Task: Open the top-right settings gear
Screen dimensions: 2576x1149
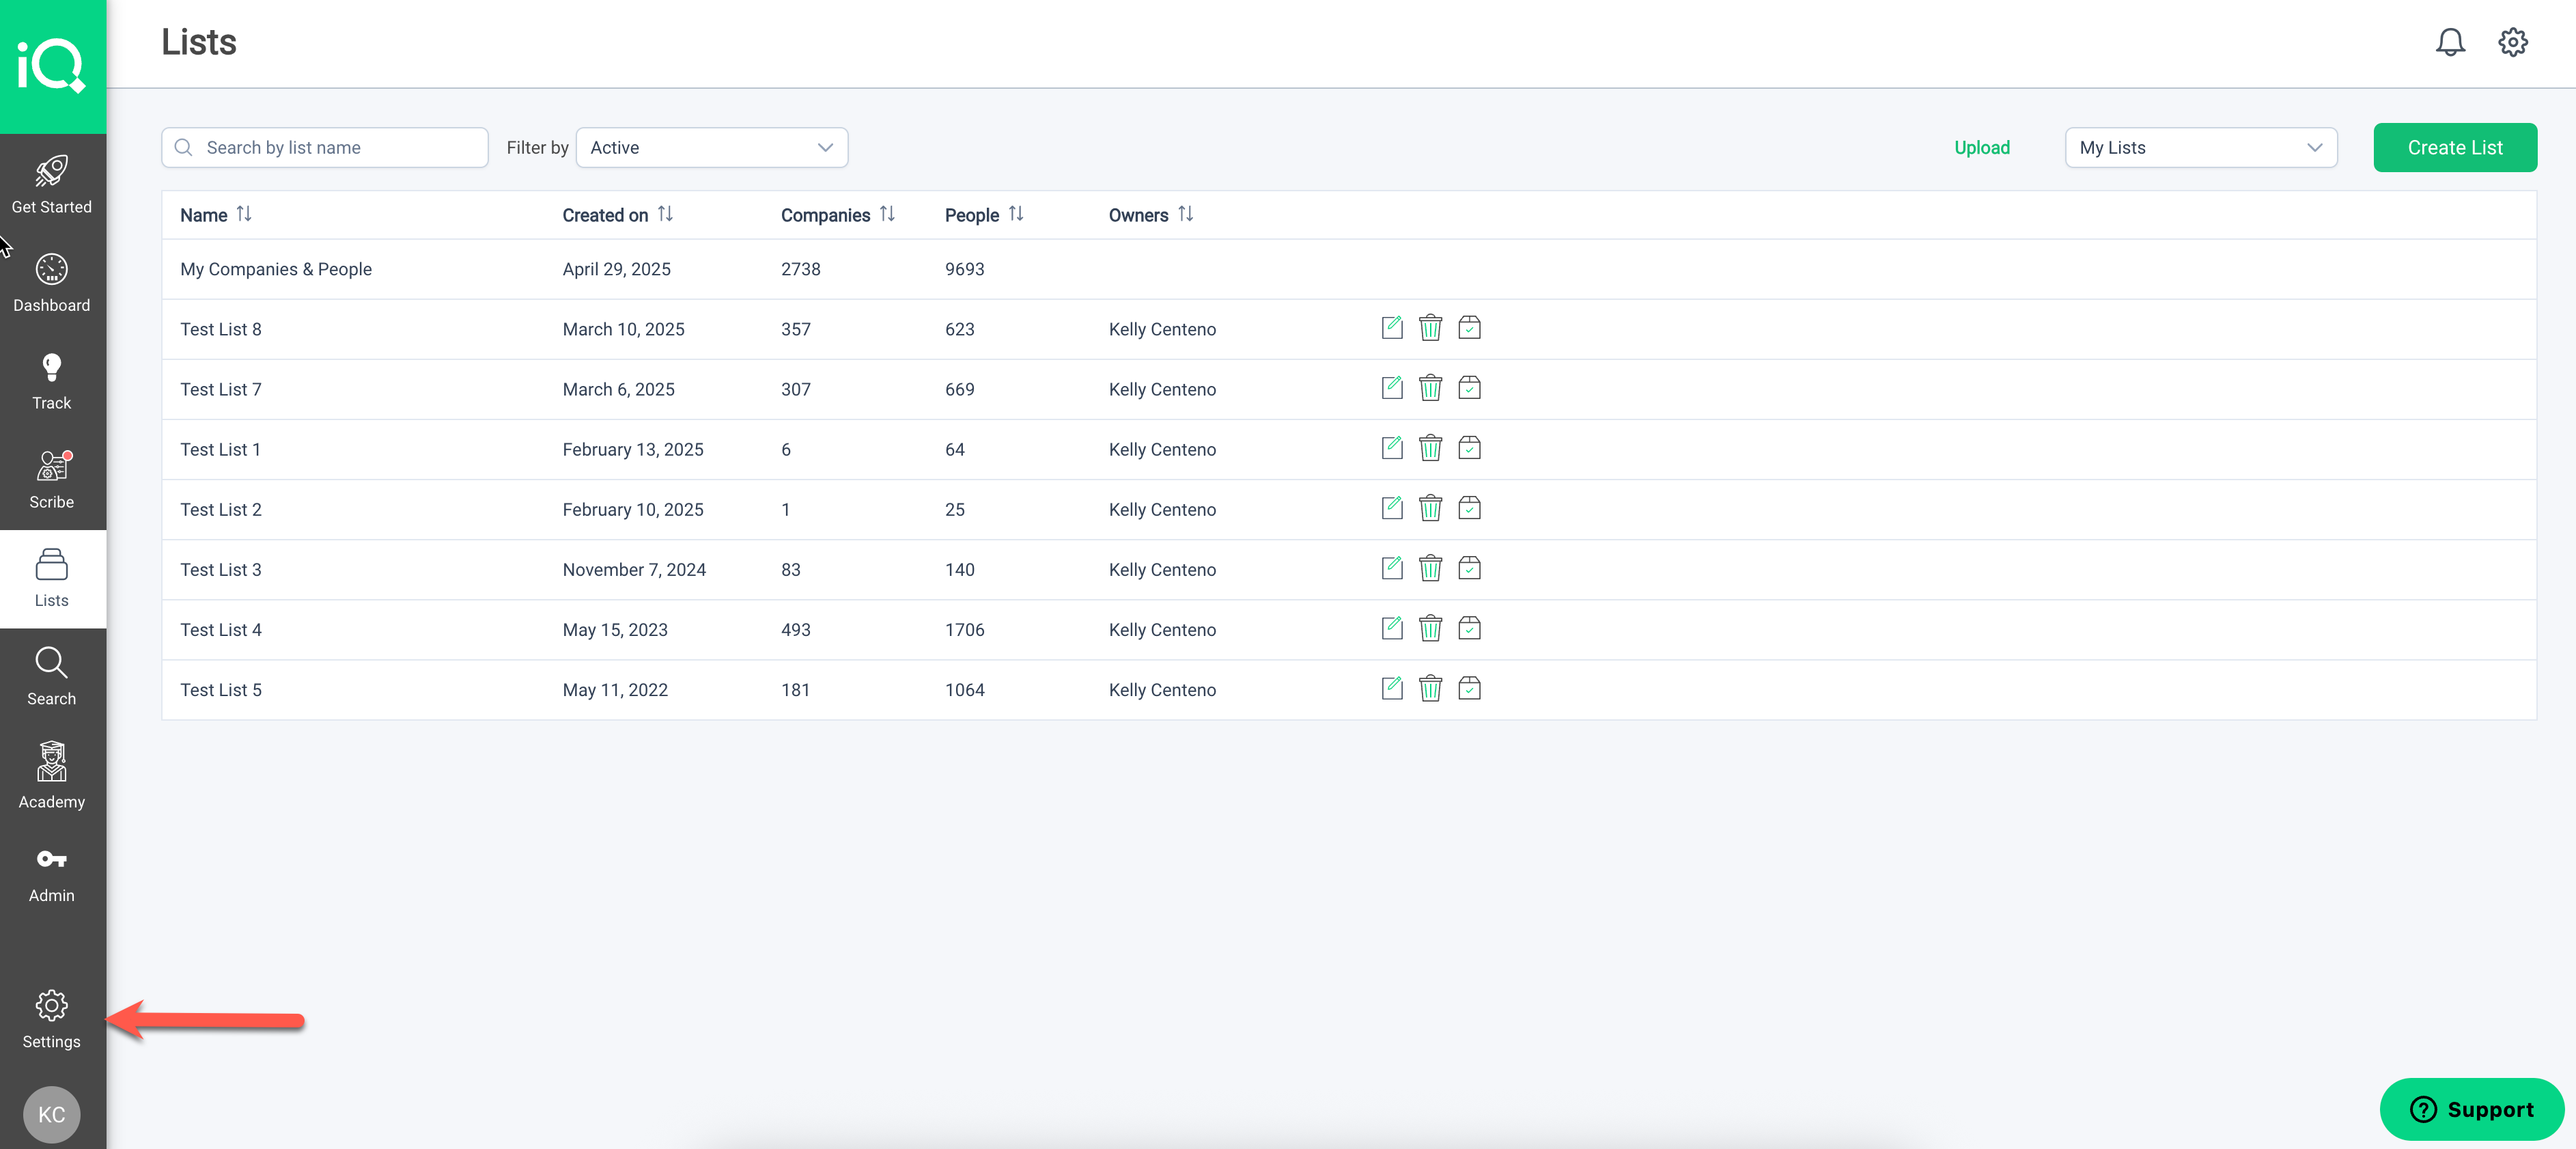Action: pos(2512,42)
